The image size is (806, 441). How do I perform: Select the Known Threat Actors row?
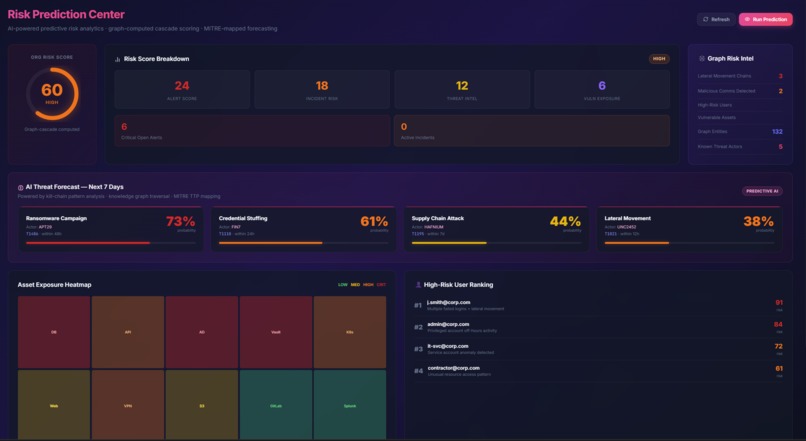(x=740, y=146)
